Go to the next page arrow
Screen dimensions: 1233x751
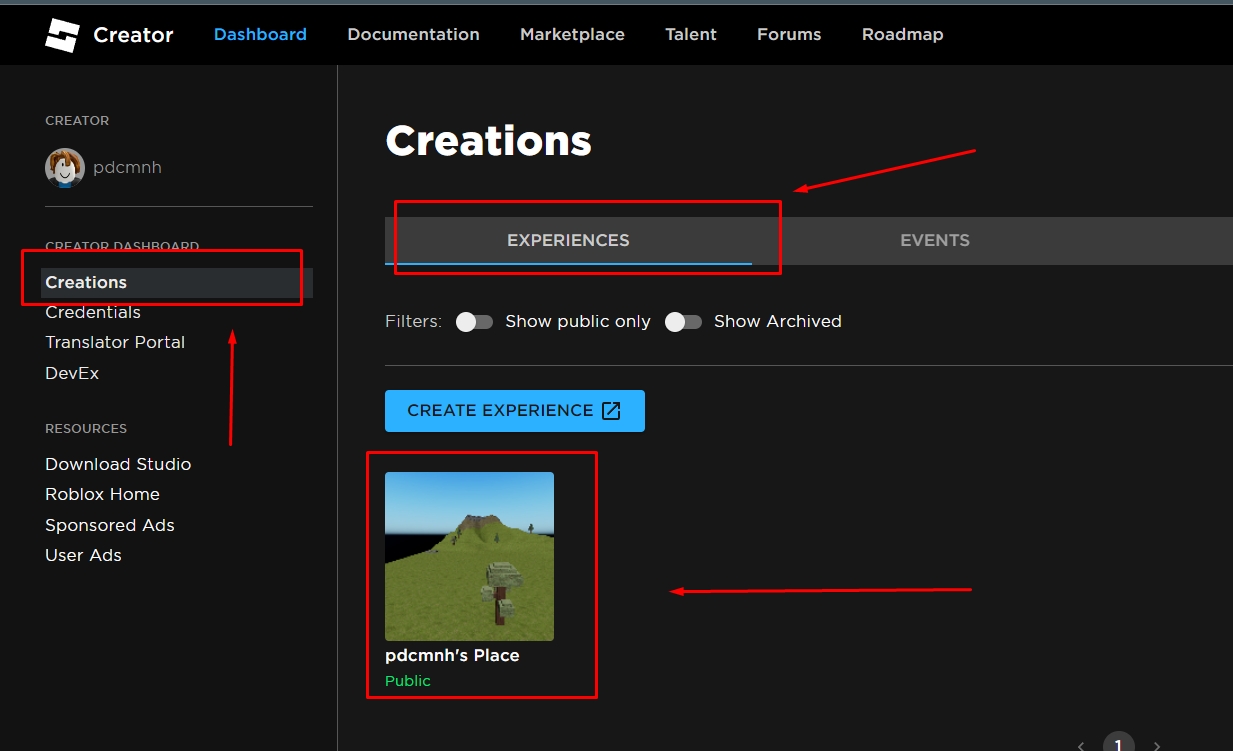(1157, 745)
